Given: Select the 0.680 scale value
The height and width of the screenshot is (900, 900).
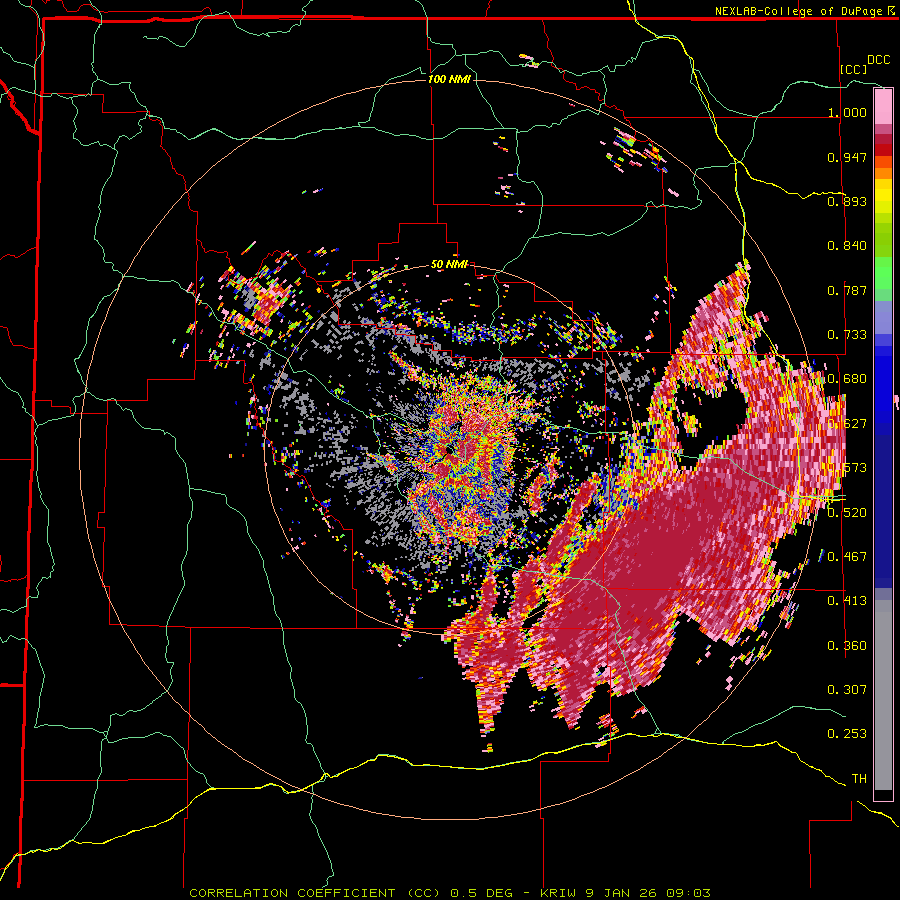Looking at the screenshot, I should pos(847,379).
